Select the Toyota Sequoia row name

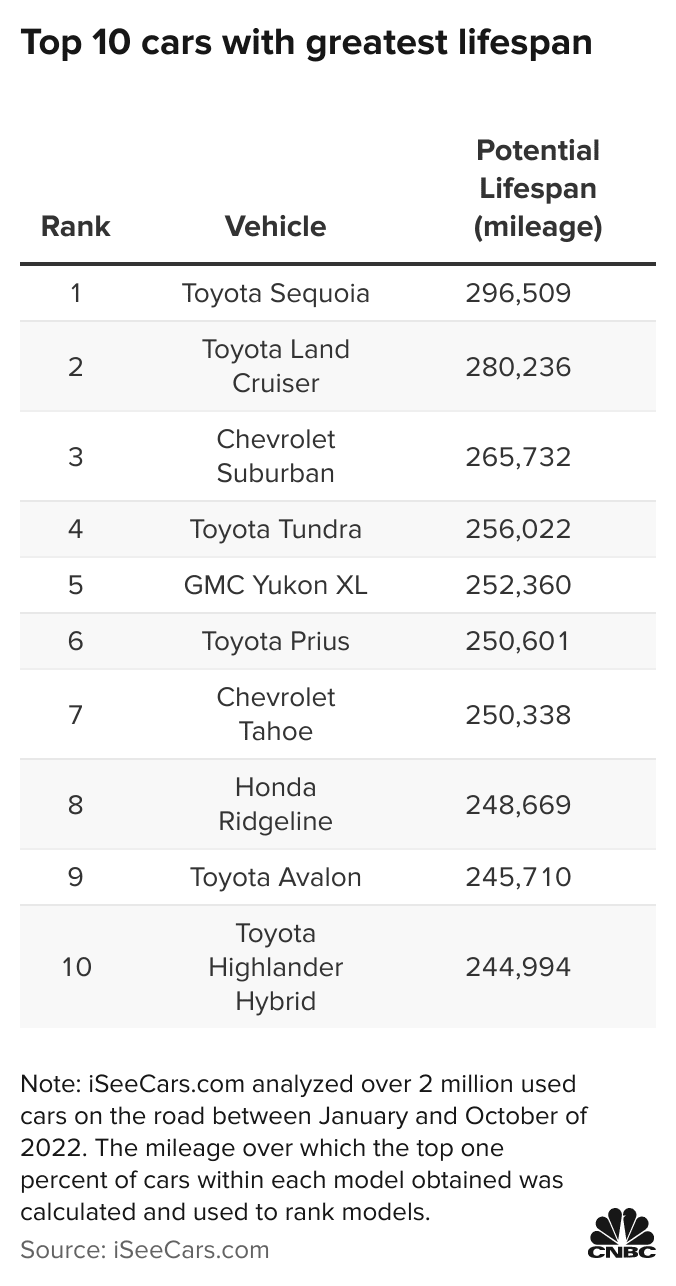coord(275,293)
